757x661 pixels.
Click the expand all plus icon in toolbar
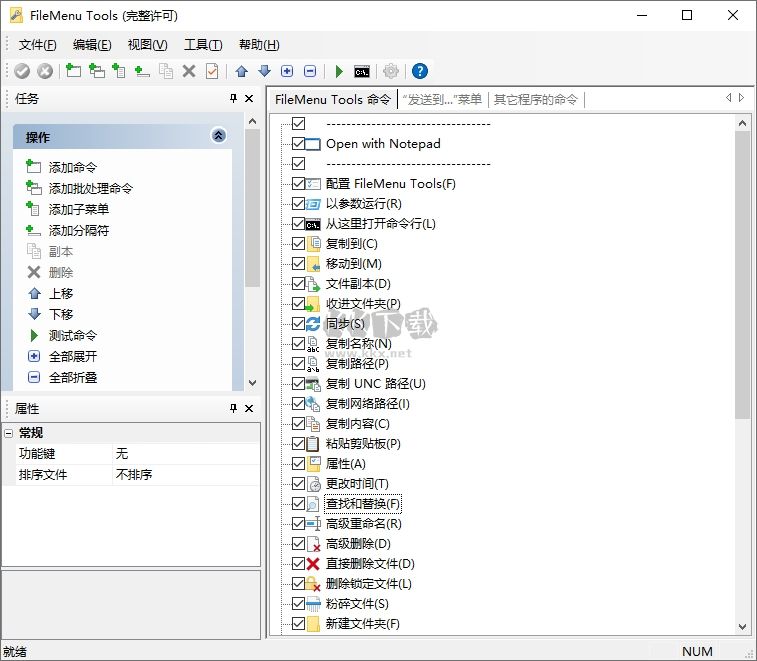287,71
